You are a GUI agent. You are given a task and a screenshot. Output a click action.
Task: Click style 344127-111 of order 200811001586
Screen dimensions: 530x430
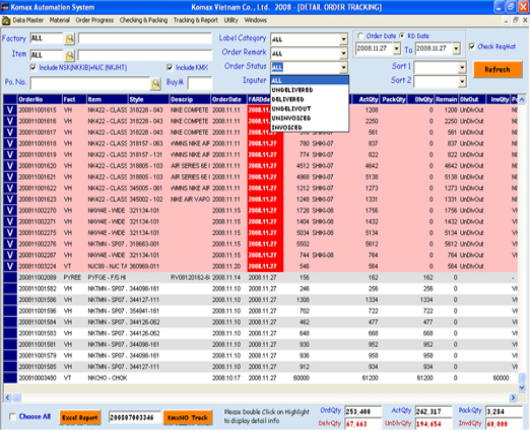coord(144,300)
